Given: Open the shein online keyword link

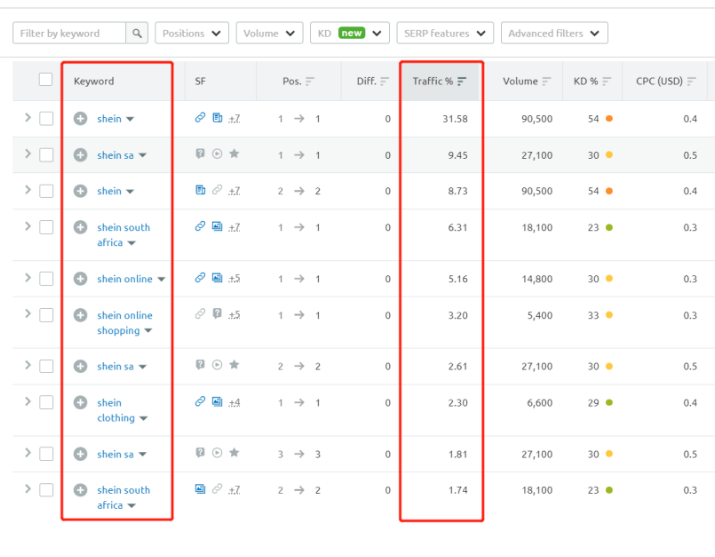Looking at the screenshot, I should [124, 279].
